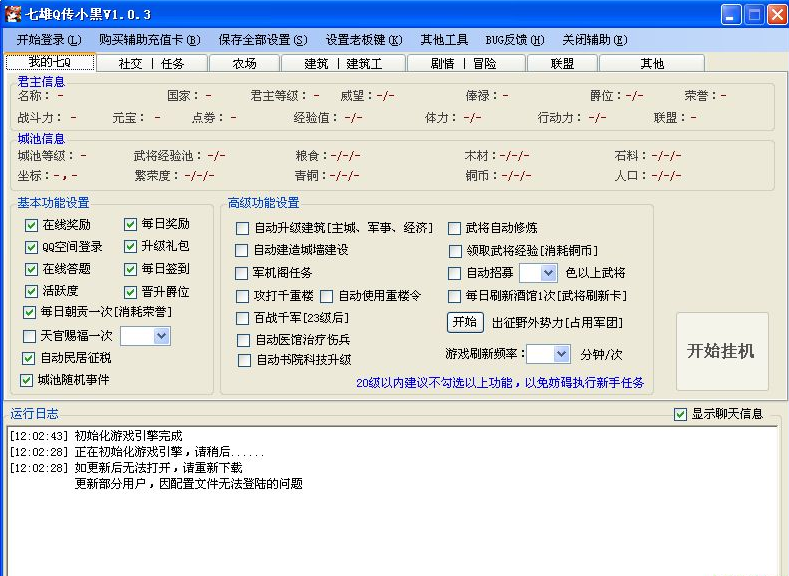Toggle 在线答题 checkbox
The image size is (789, 576).
[31, 269]
